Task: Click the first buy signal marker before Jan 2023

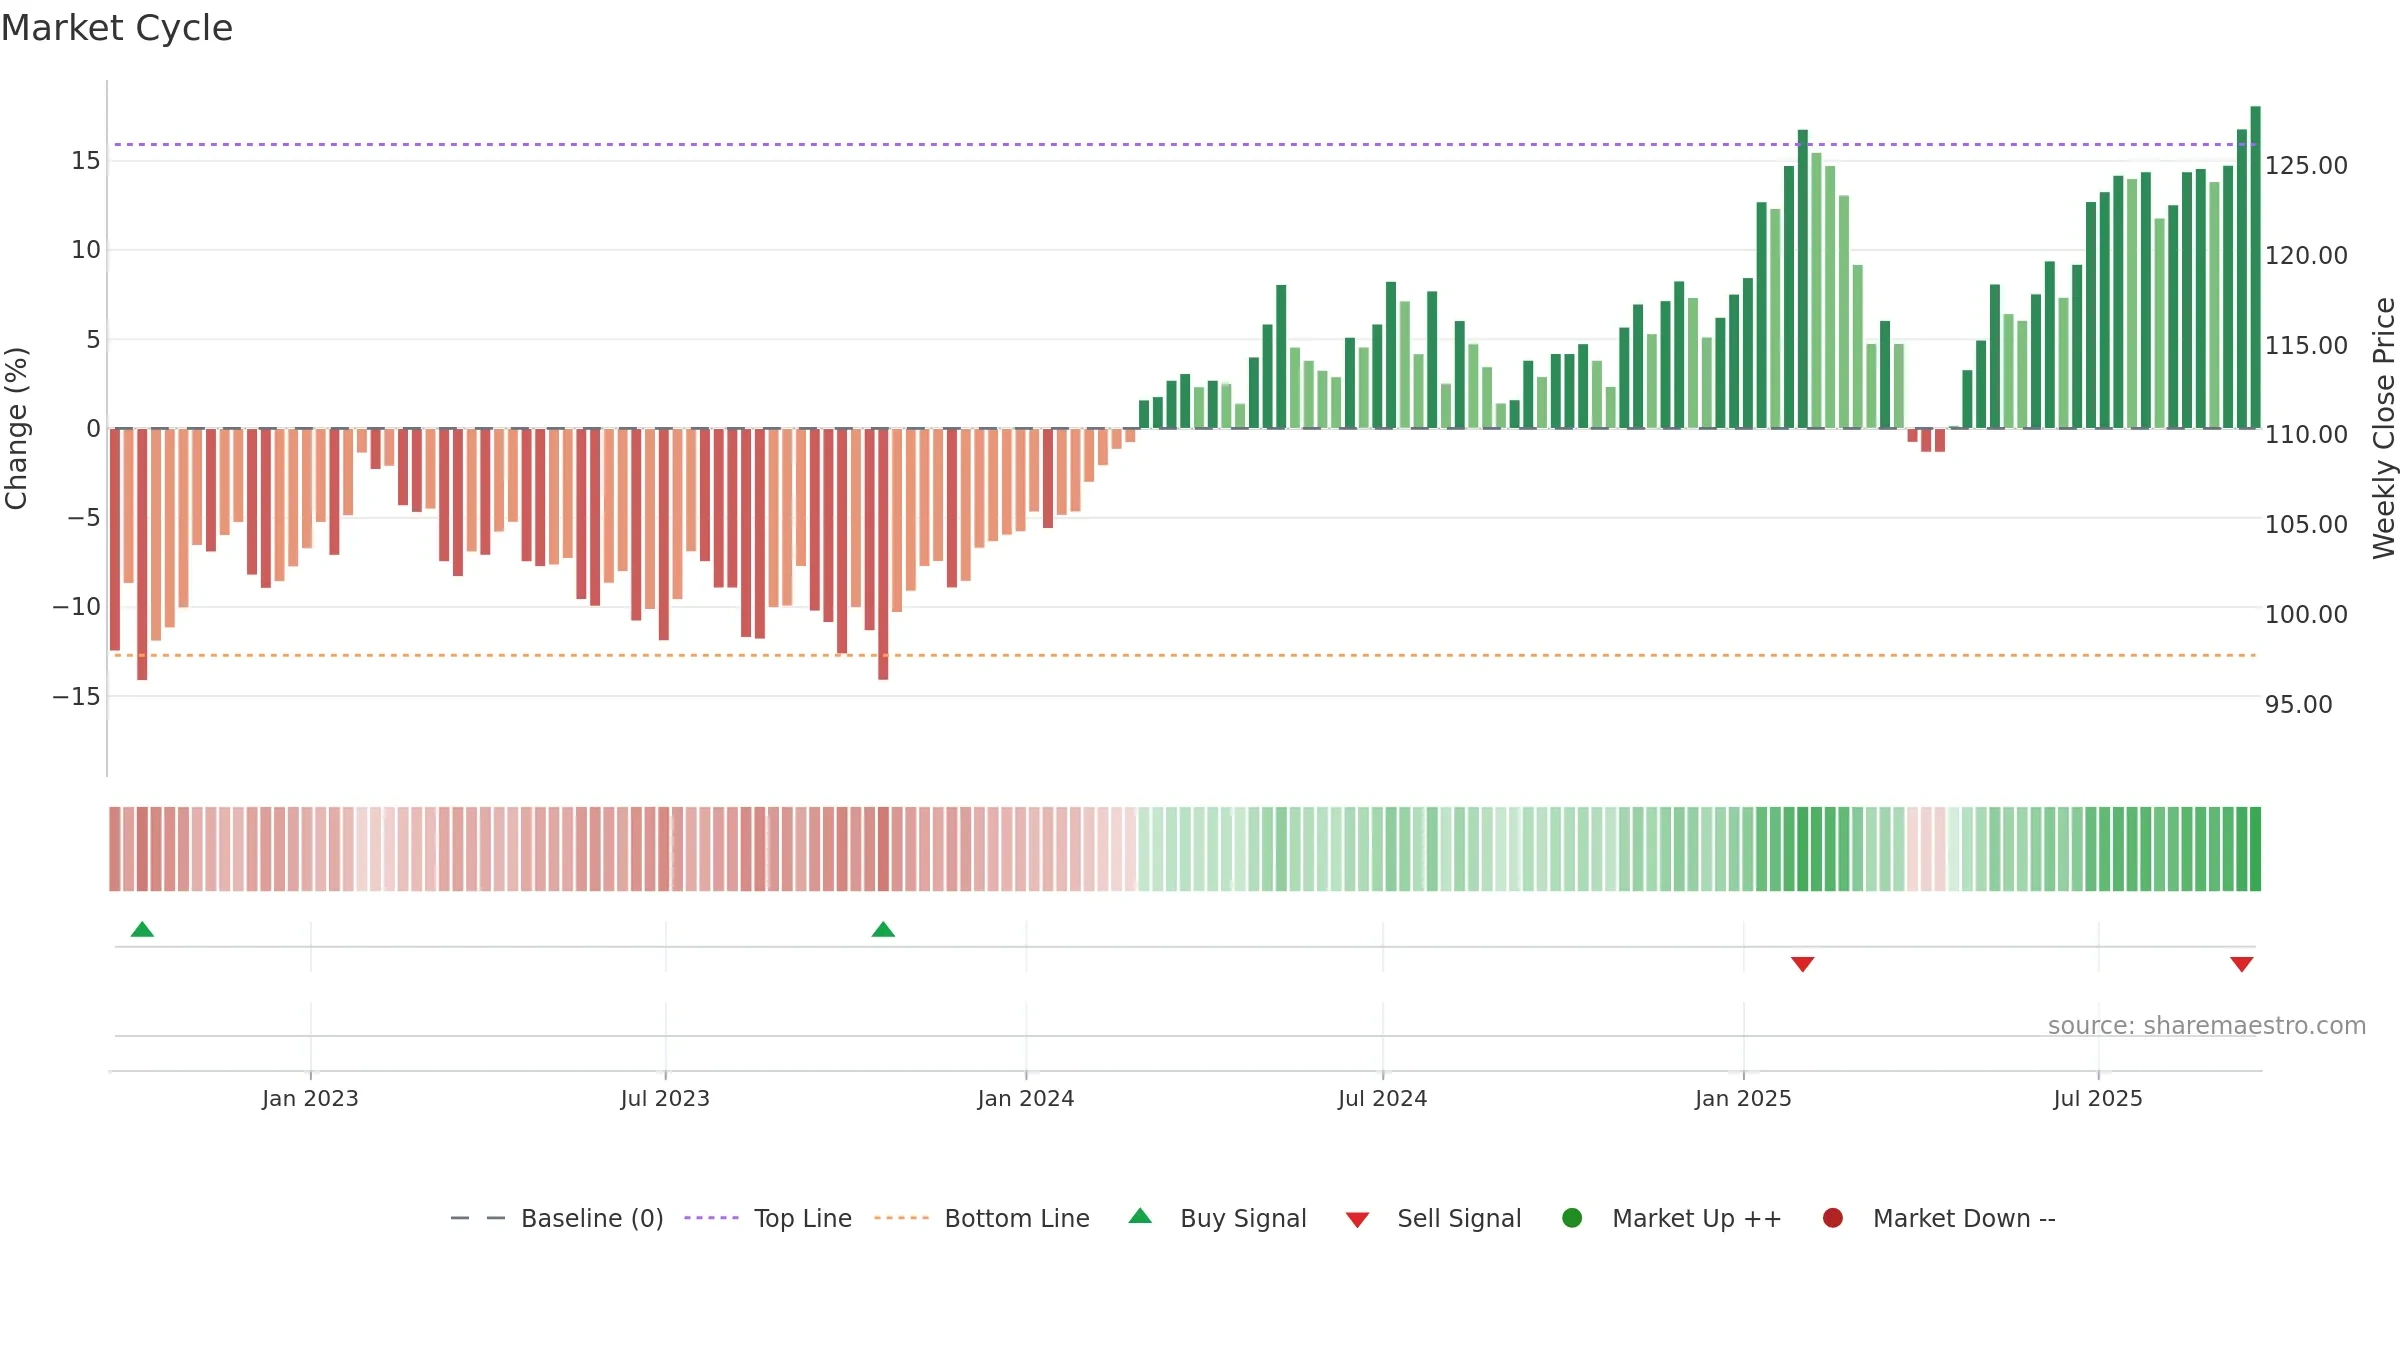Action: pos(142,930)
